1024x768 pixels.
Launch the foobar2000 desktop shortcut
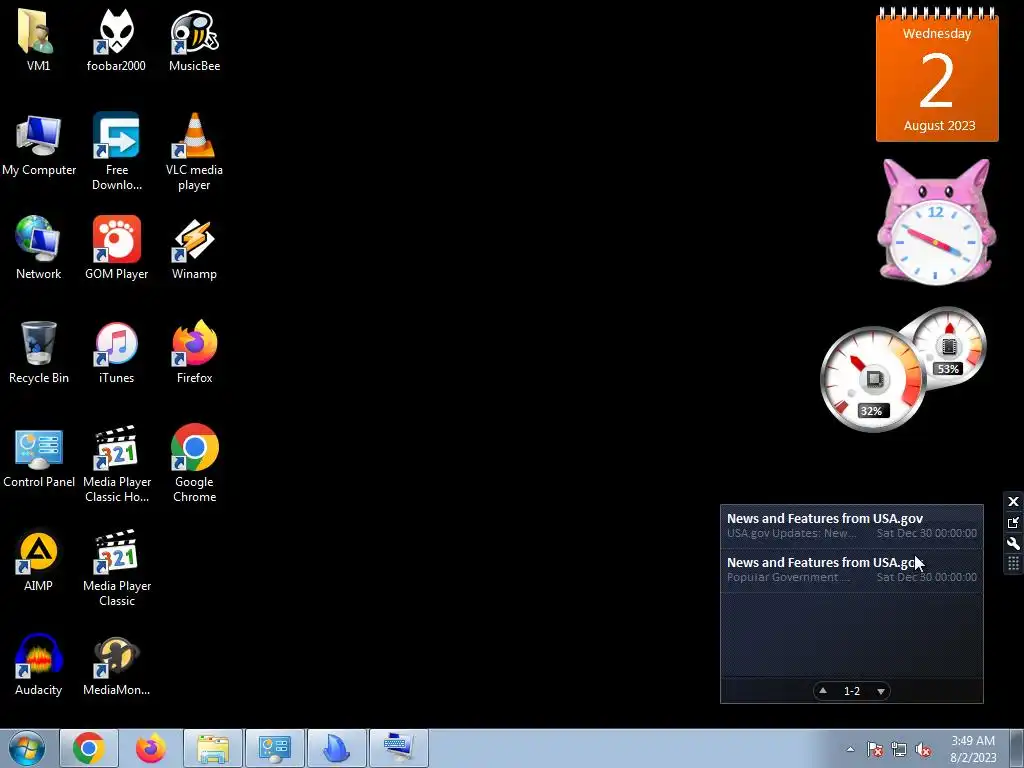tap(116, 40)
